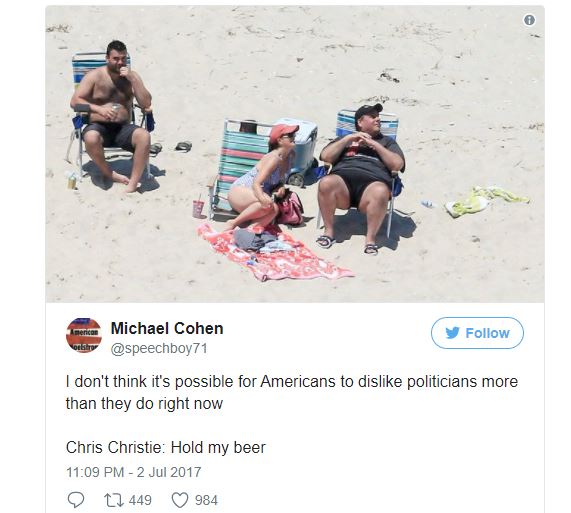View the 449 retweets count
The image size is (571, 513).
click(x=140, y=500)
